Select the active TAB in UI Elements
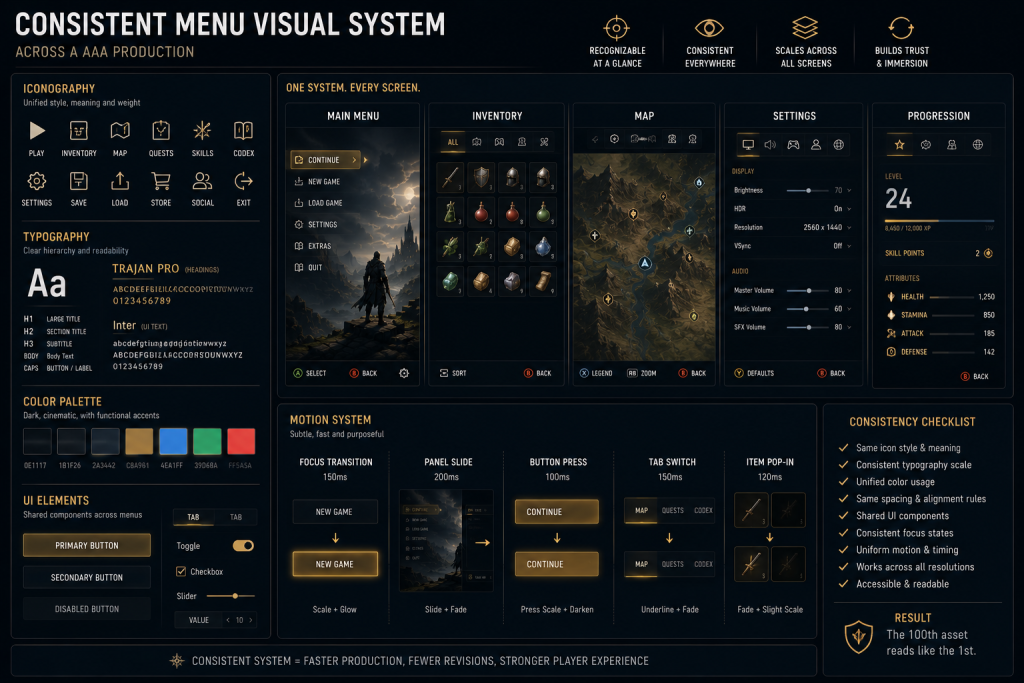Viewport: 1024px width, 683px height. [x=193, y=517]
